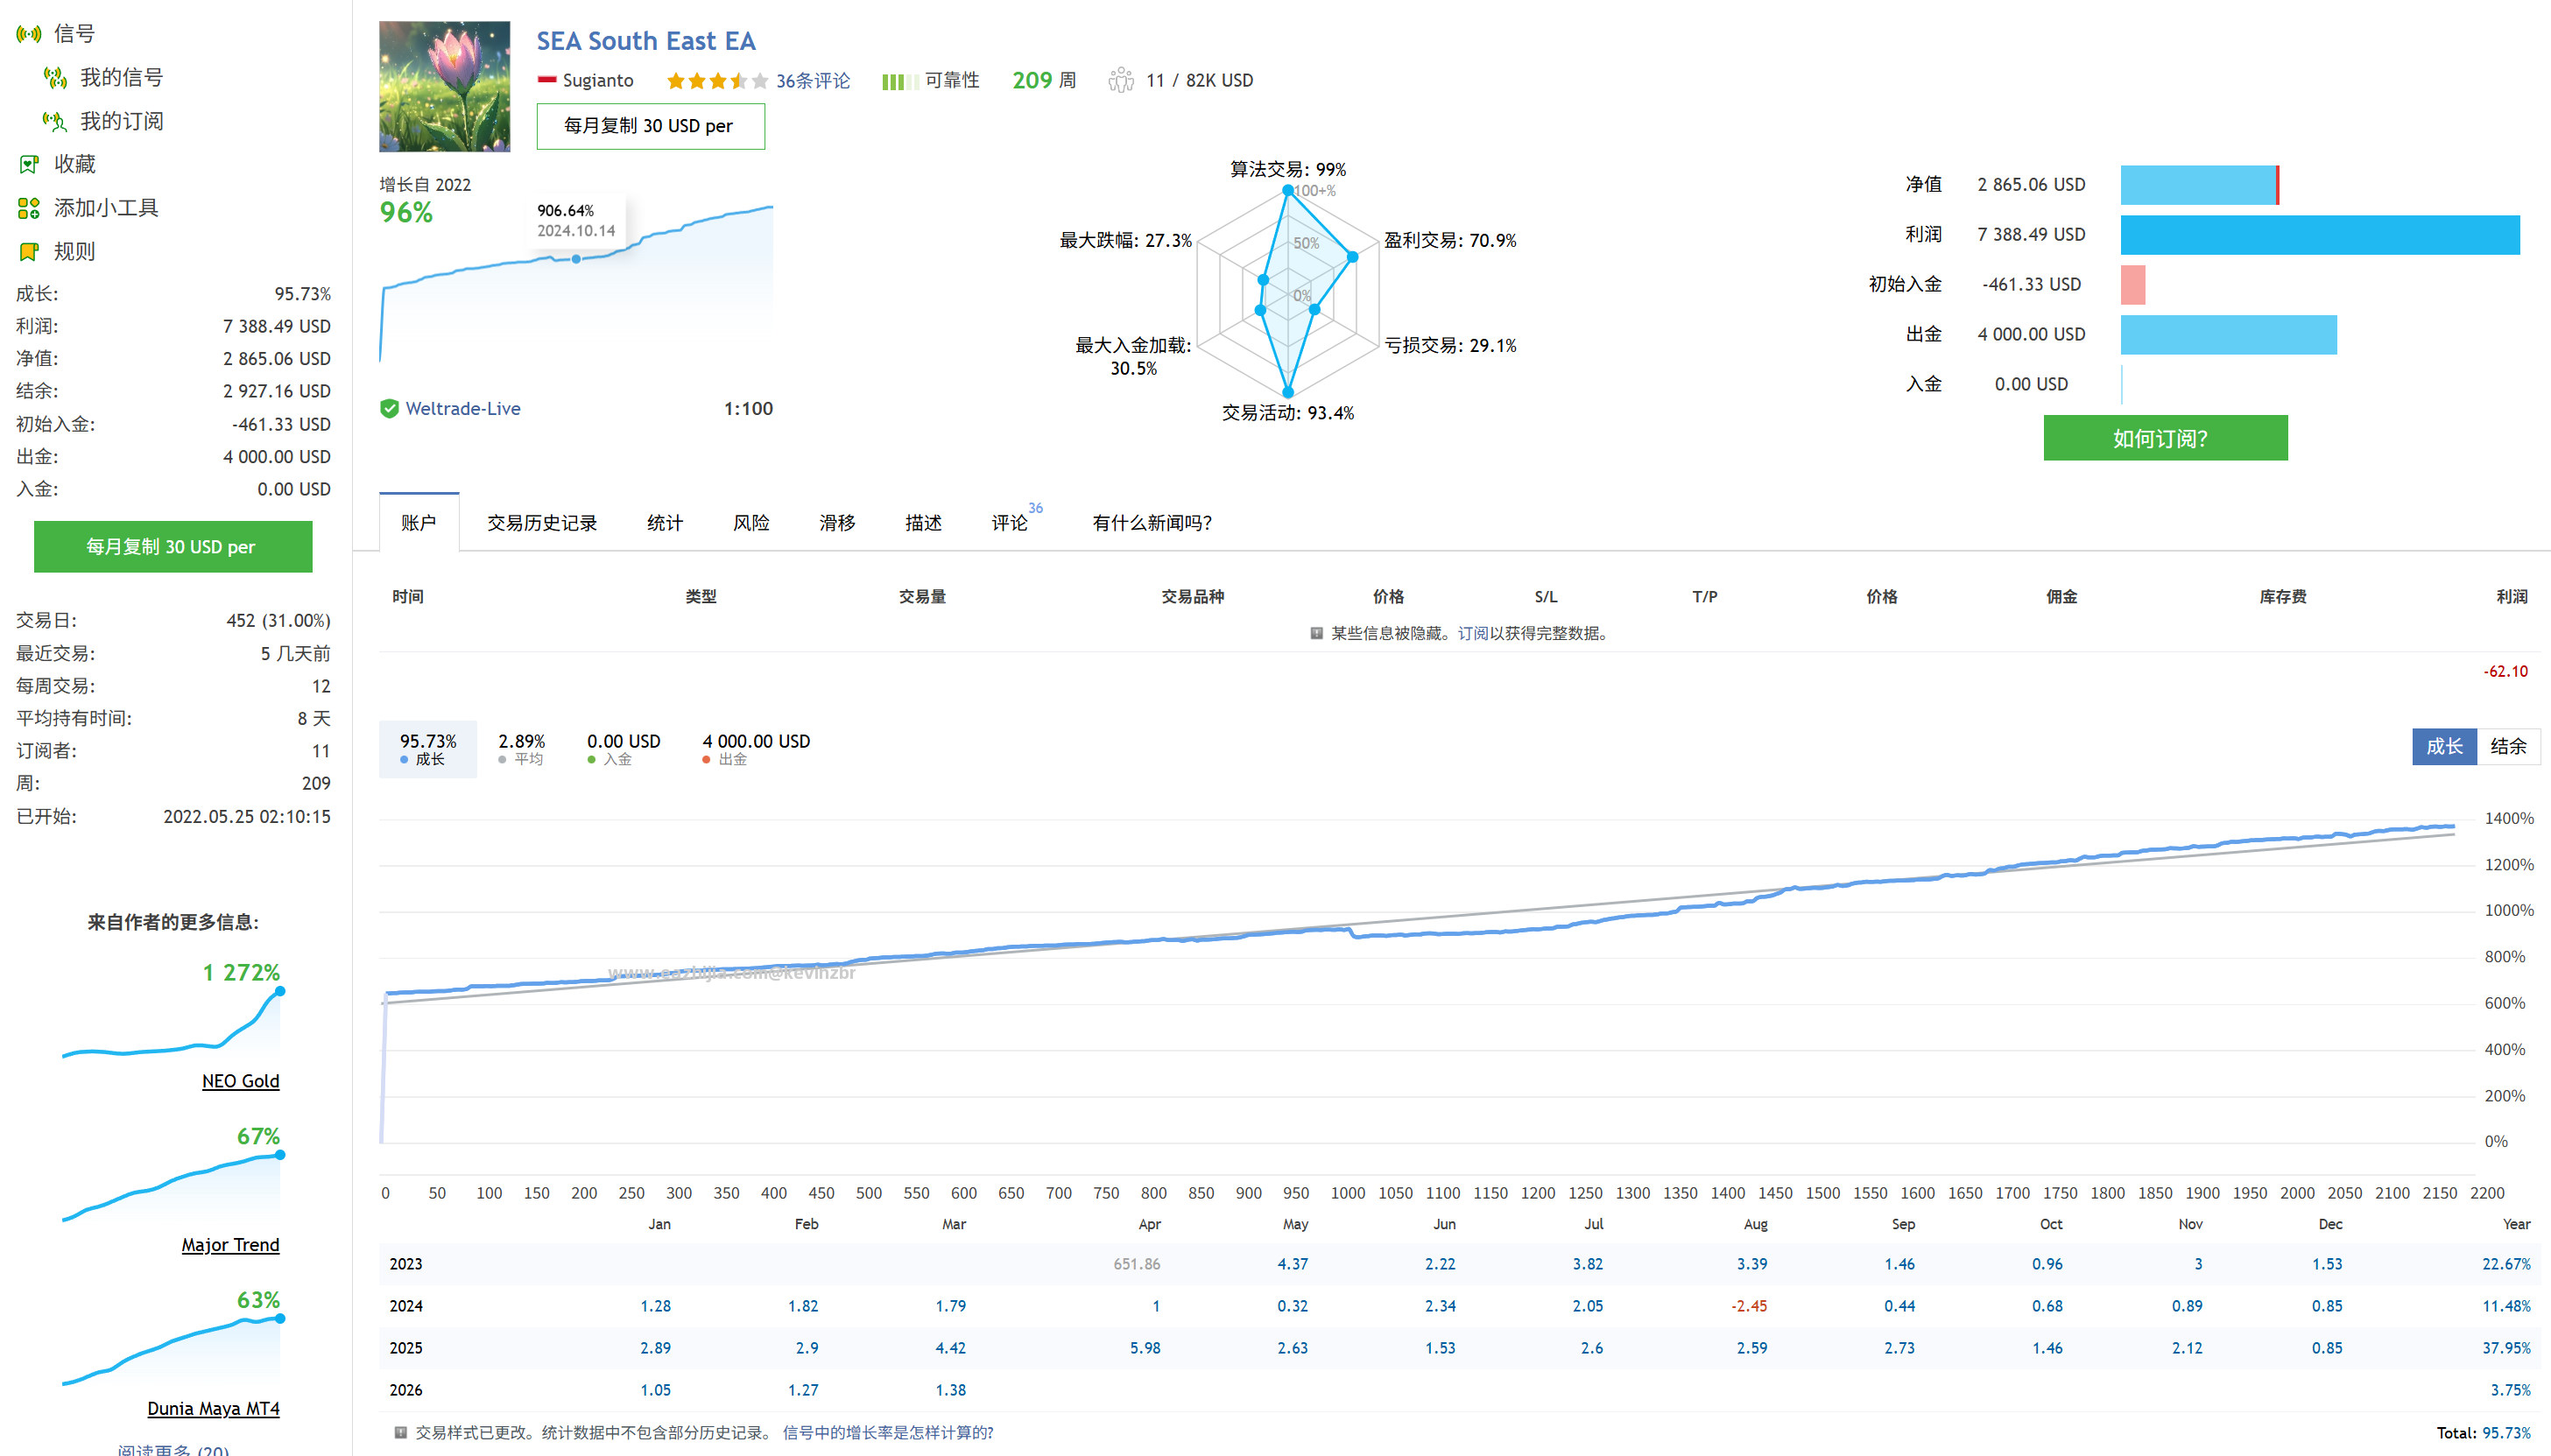Click the 交易品种 column header
This screenshot has width=2551, height=1456.
pos(1192,597)
